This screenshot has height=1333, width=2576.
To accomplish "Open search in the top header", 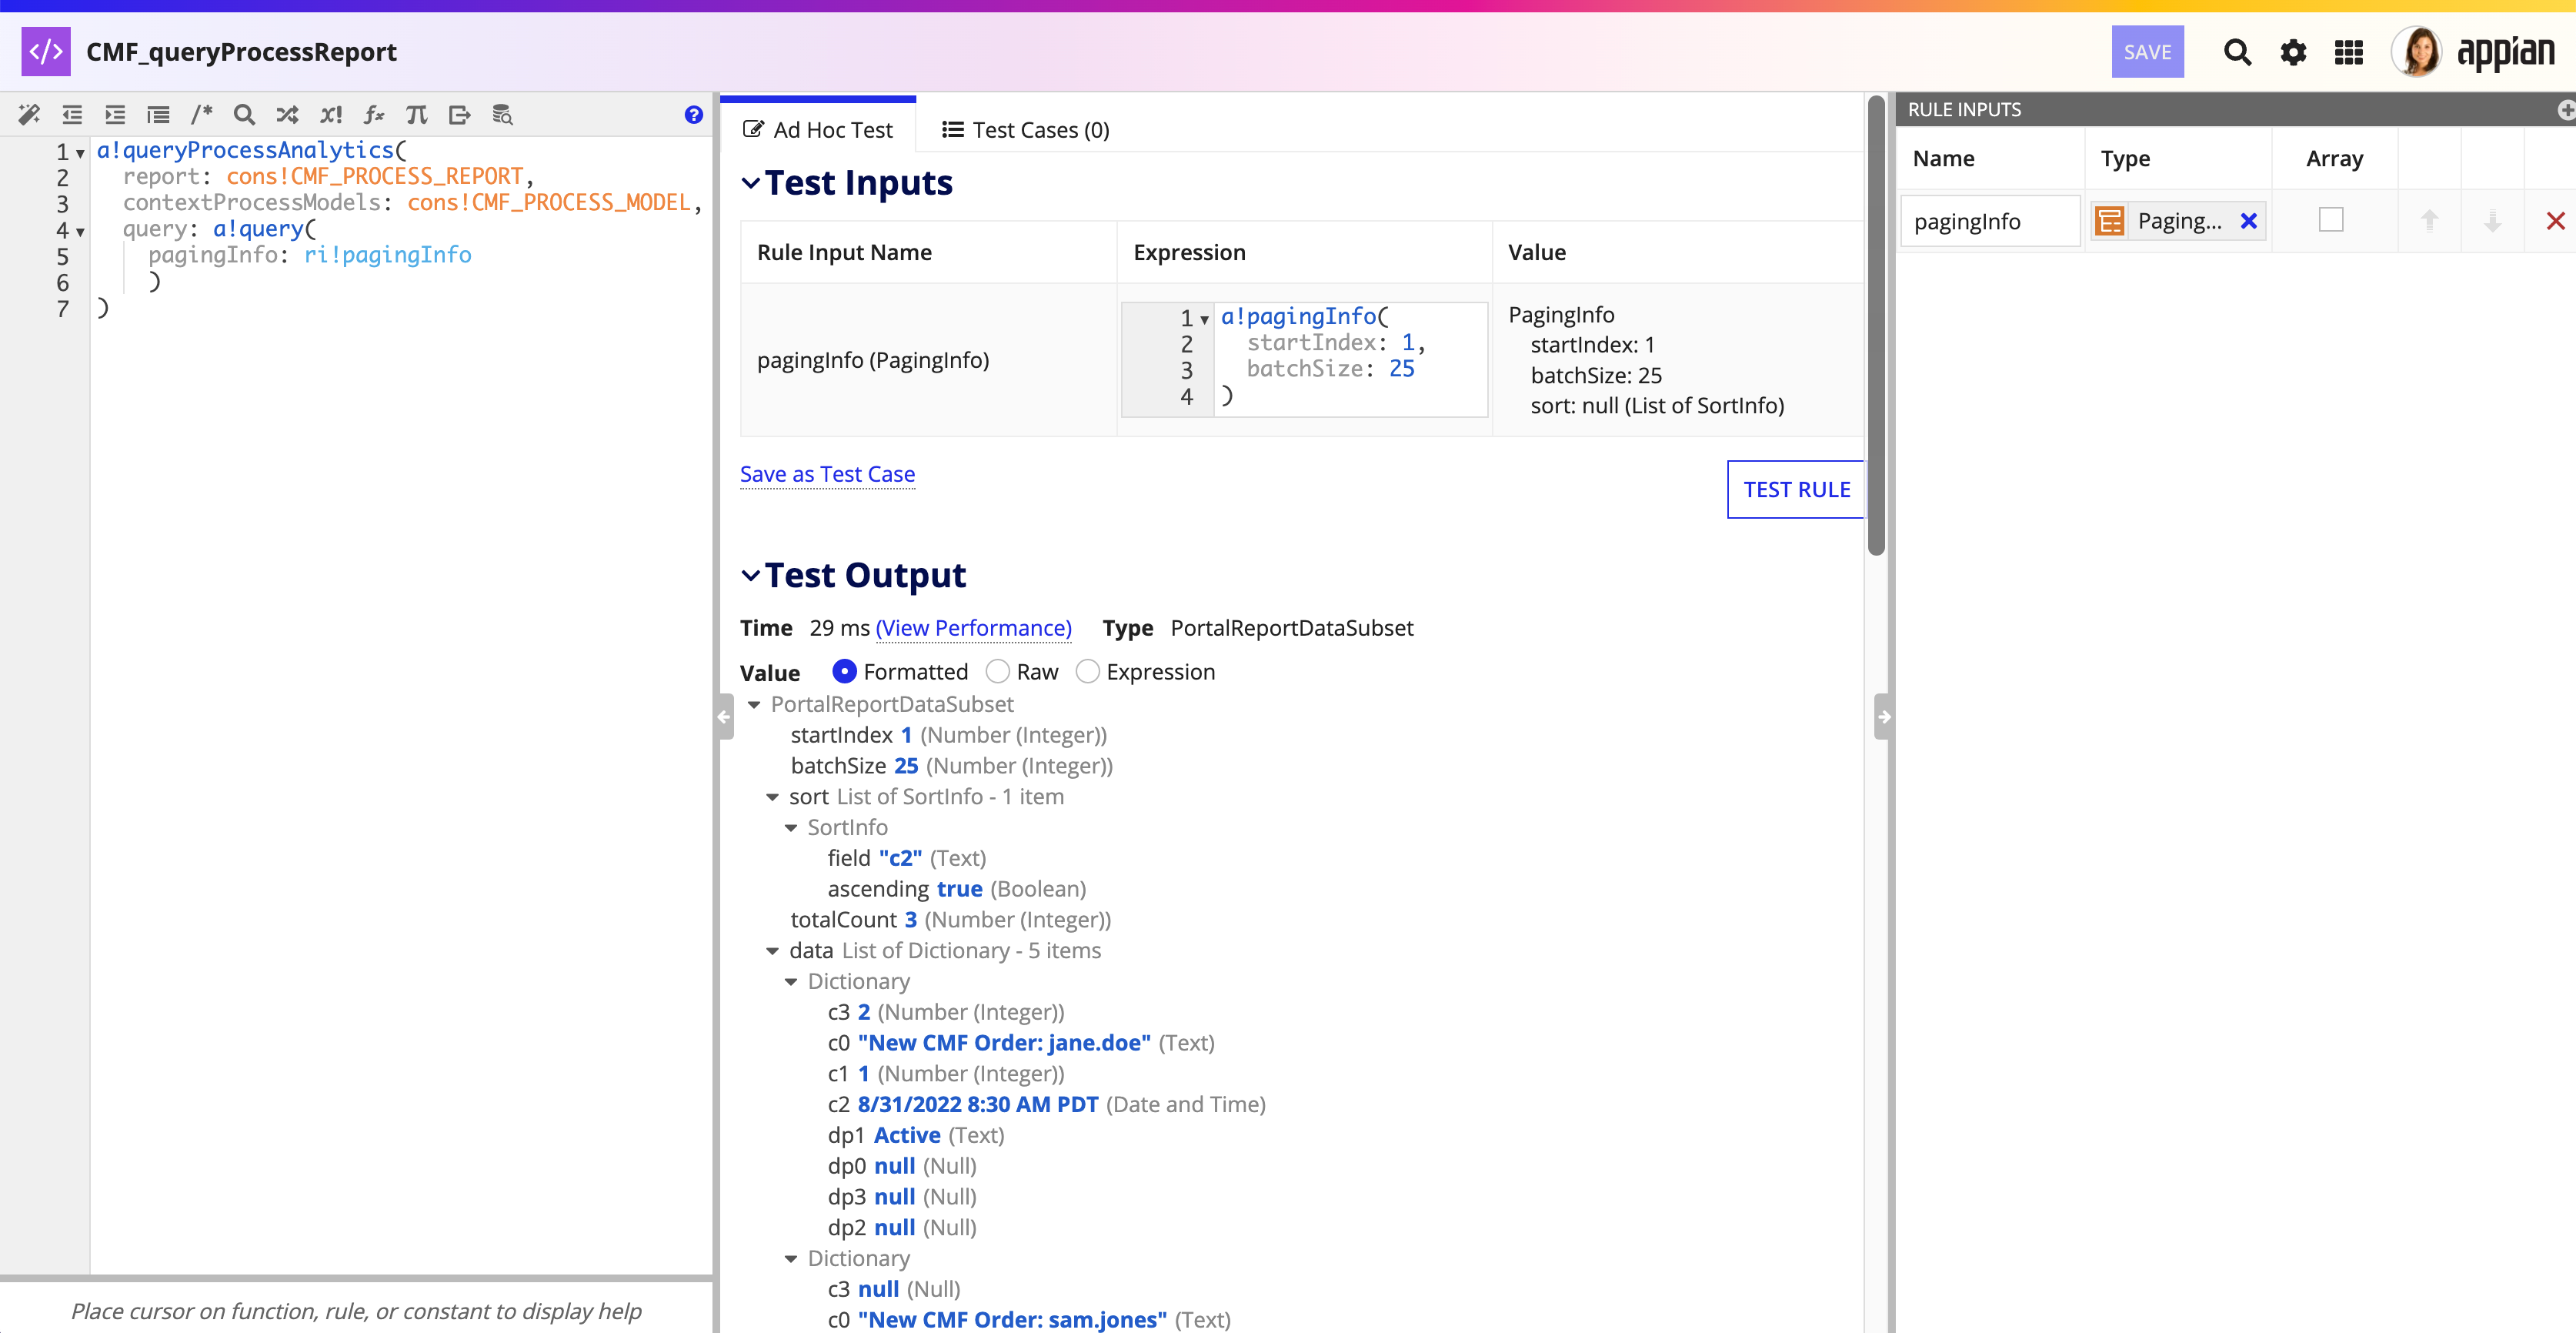I will pyautogui.click(x=2237, y=52).
